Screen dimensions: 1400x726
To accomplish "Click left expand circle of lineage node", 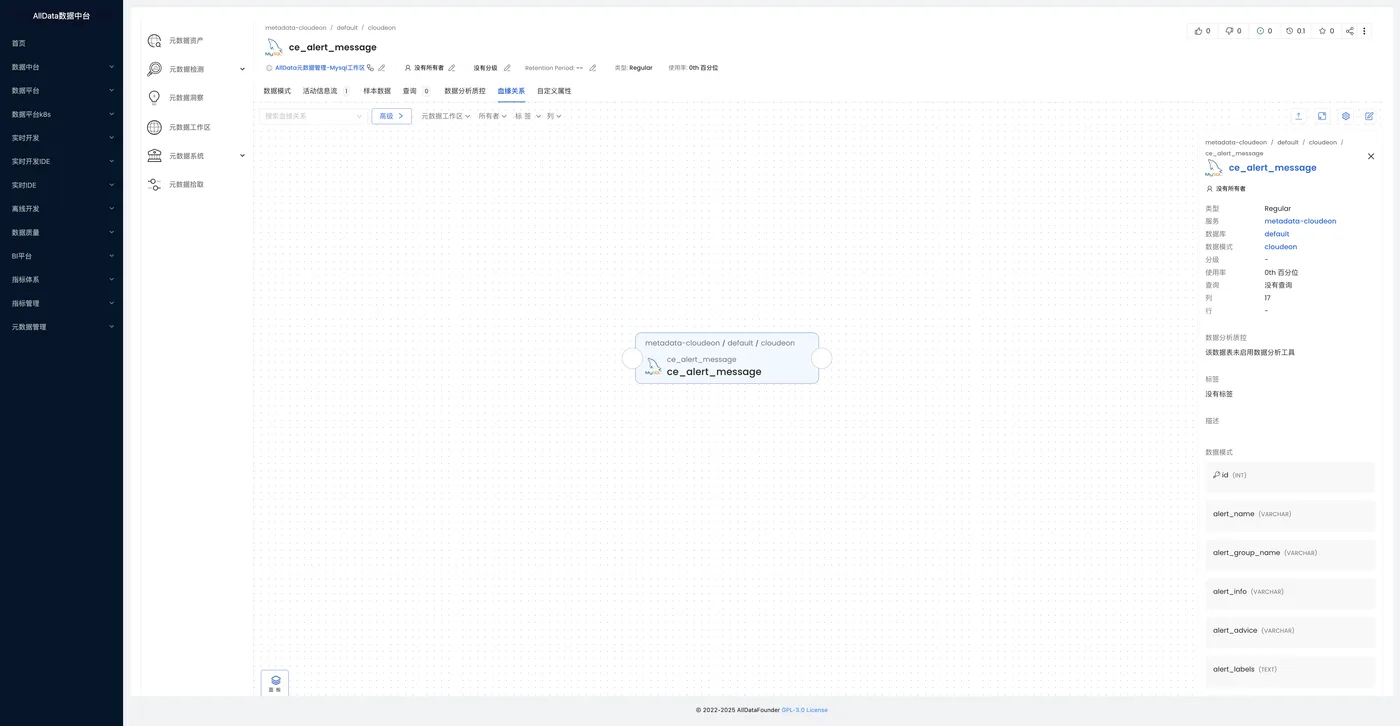I will tap(632, 358).
